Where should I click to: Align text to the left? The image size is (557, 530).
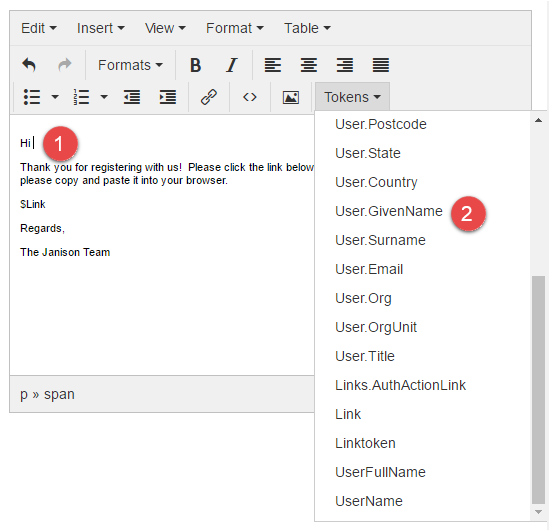273,65
